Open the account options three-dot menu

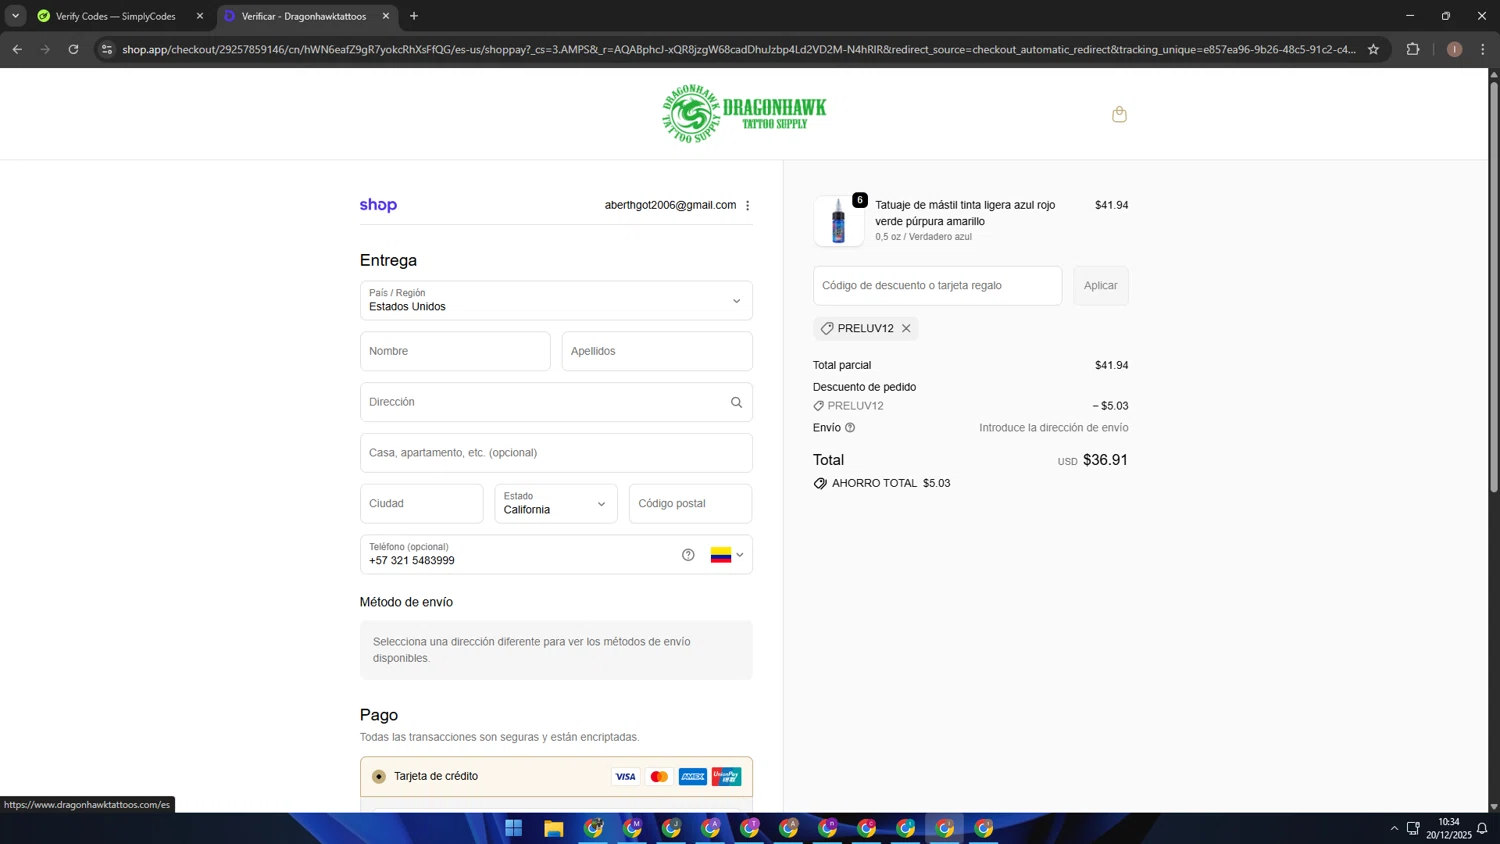coord(747,205)
